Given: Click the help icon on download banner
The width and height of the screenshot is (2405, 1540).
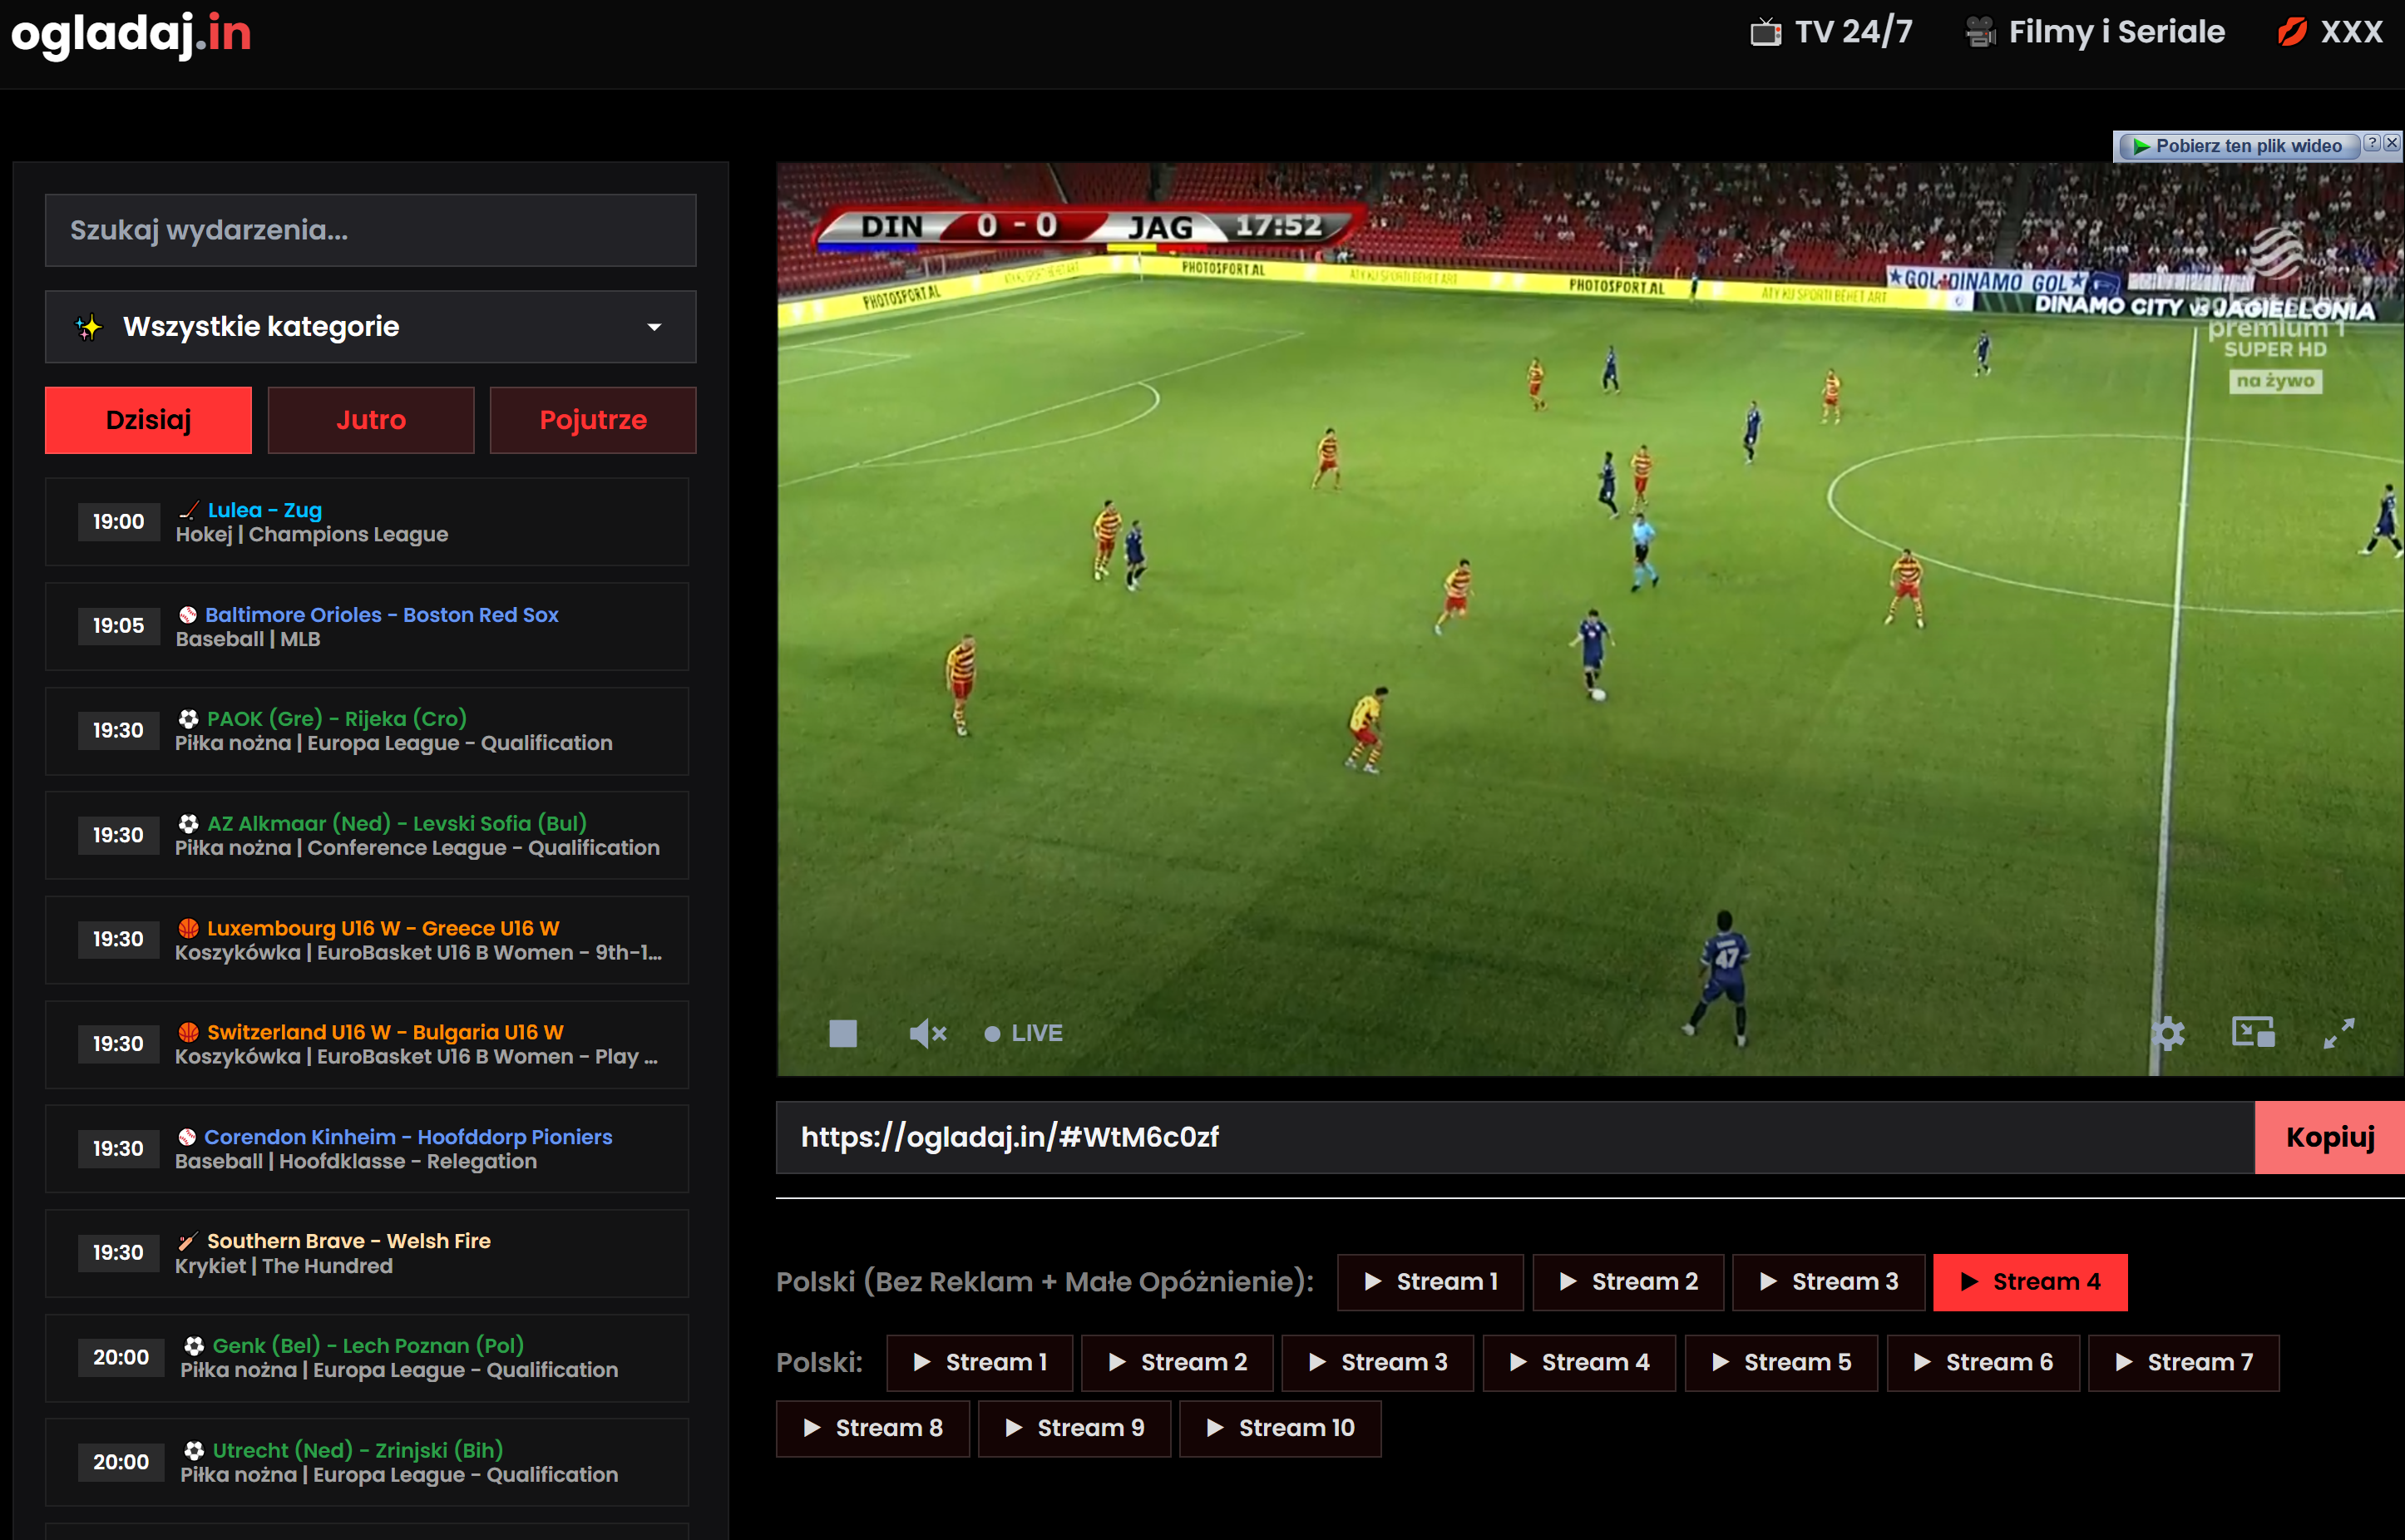Looking at the screenshot, I should [x=2371, y=144].
